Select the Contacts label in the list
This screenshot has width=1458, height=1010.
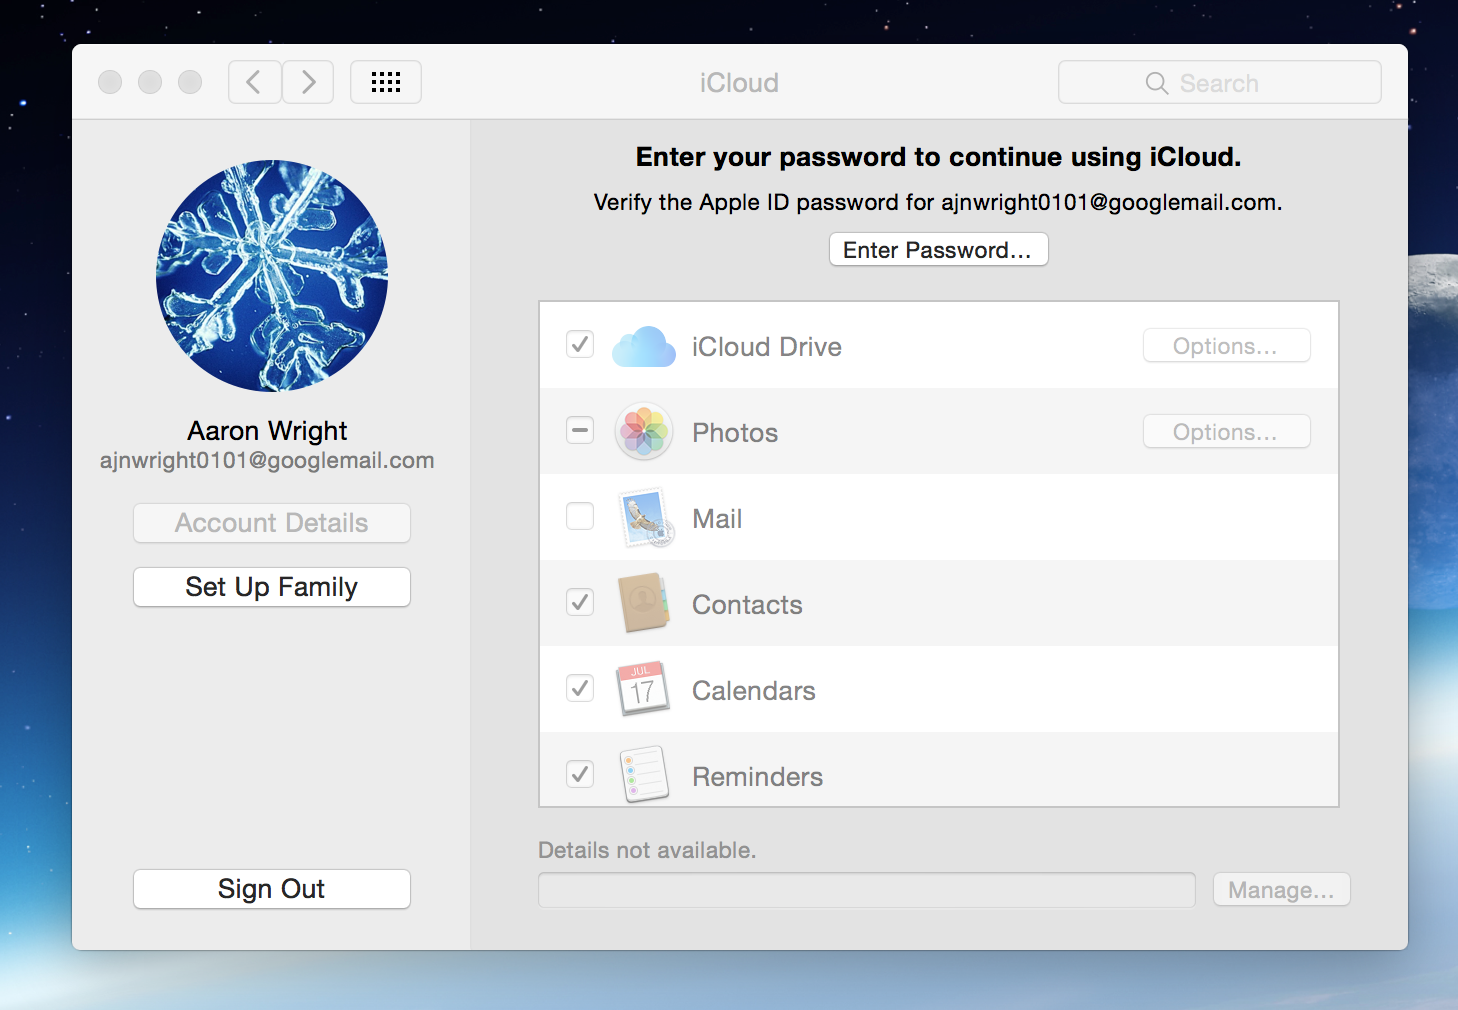click(x=747, y=605)
